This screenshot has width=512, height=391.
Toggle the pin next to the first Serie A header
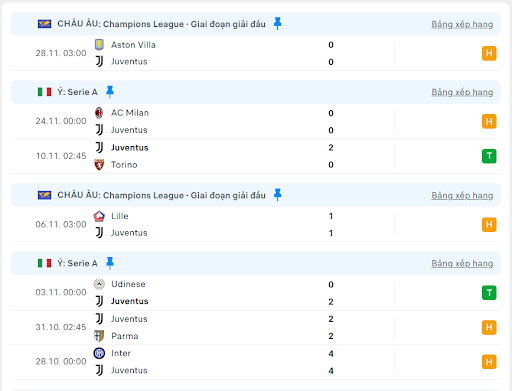110,92
